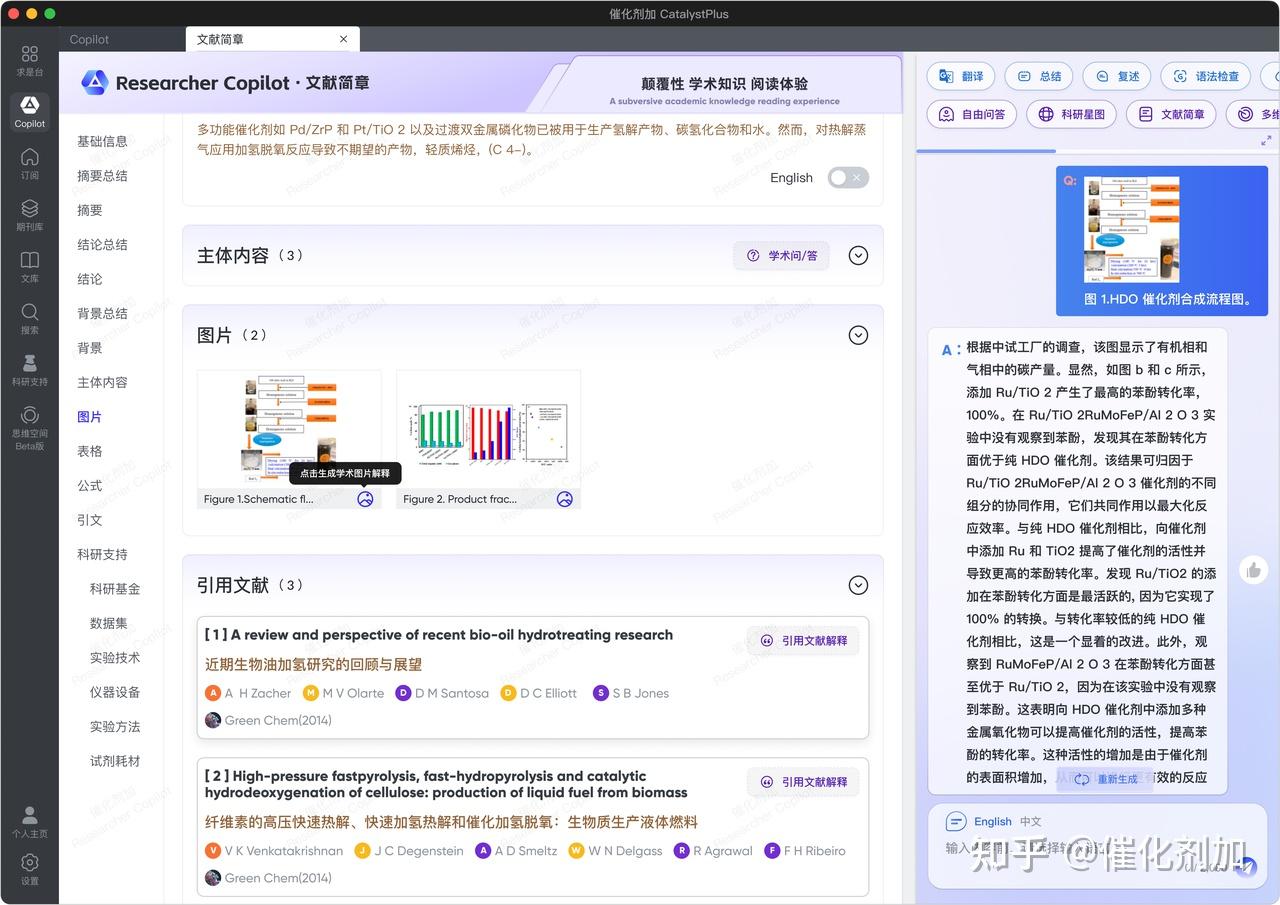Open the 文库 document library icon
This screenshot has width=1280, height=905.
29,268
